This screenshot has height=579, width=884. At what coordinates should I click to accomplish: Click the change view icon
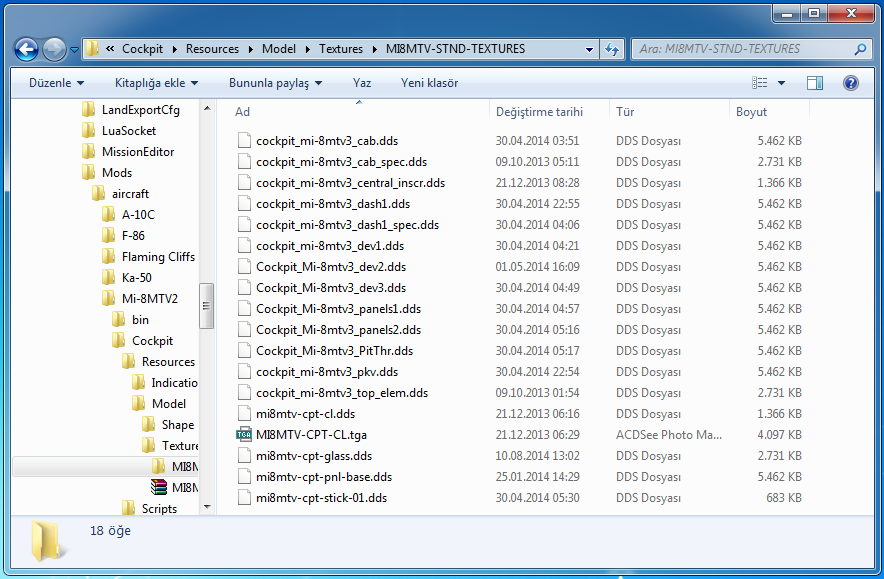pyautogui.click(x=759, y=83)
